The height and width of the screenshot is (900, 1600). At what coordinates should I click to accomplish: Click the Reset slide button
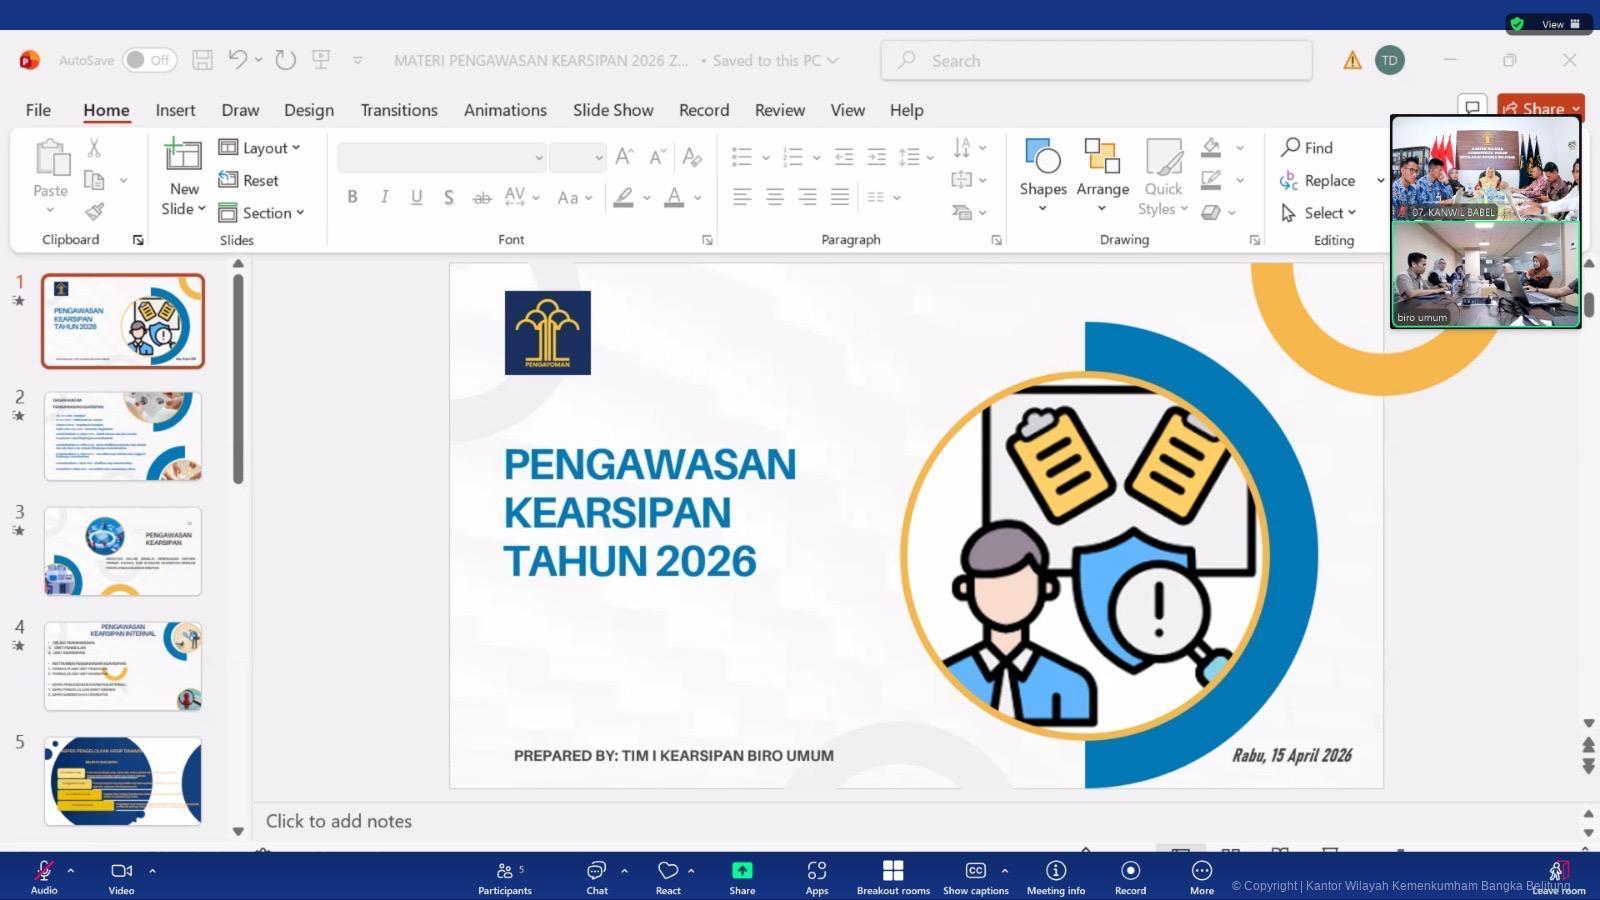tap(249, 181)
